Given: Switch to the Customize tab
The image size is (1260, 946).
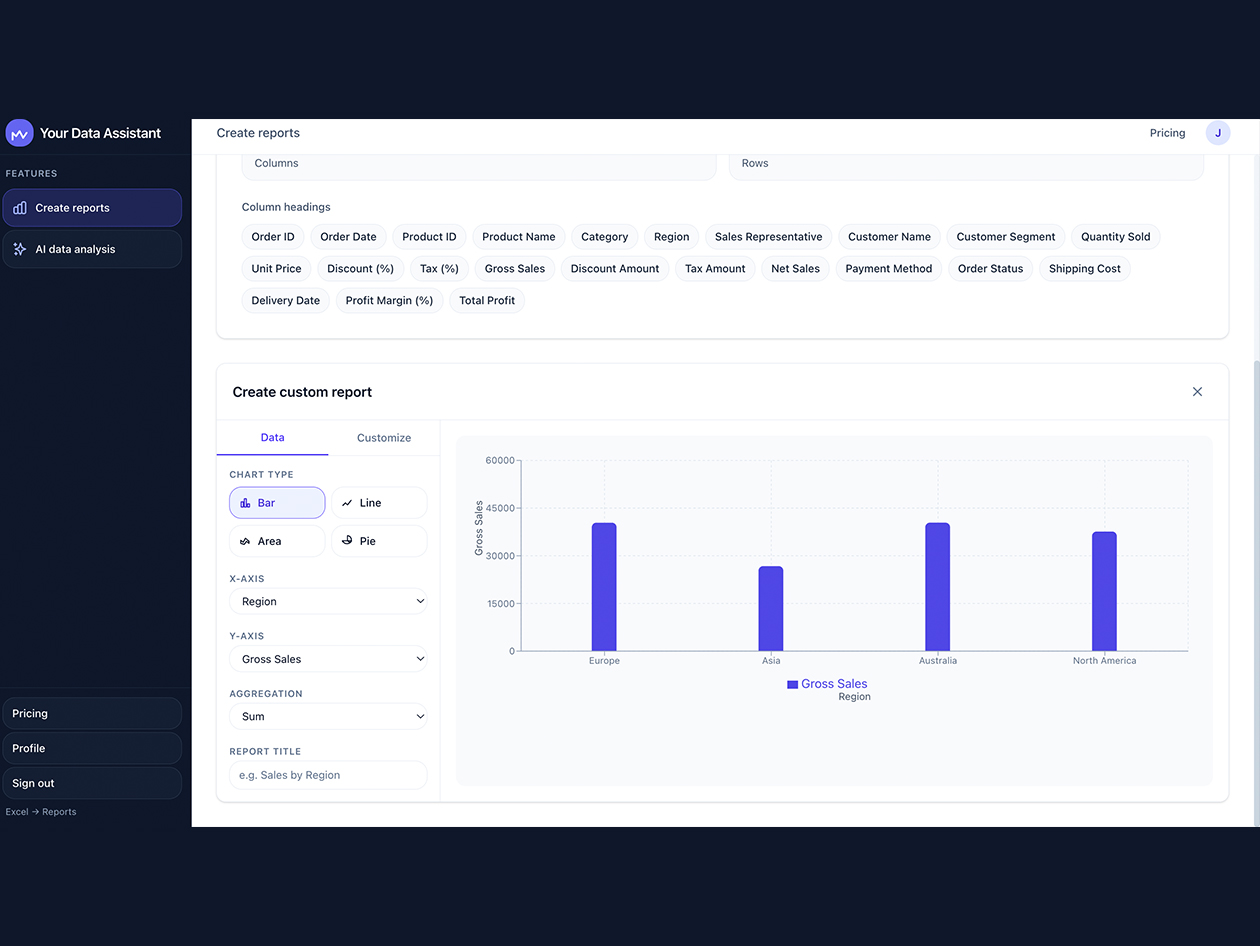Looking at the screenshot, I should (x=384, y=437).
